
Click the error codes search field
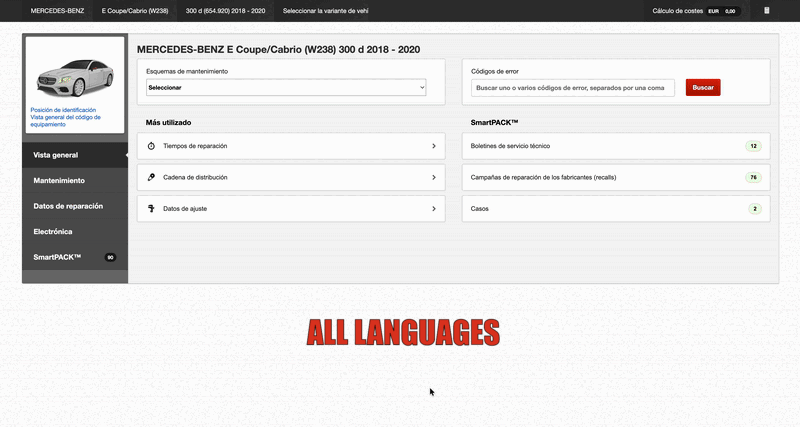coord(573,88)
